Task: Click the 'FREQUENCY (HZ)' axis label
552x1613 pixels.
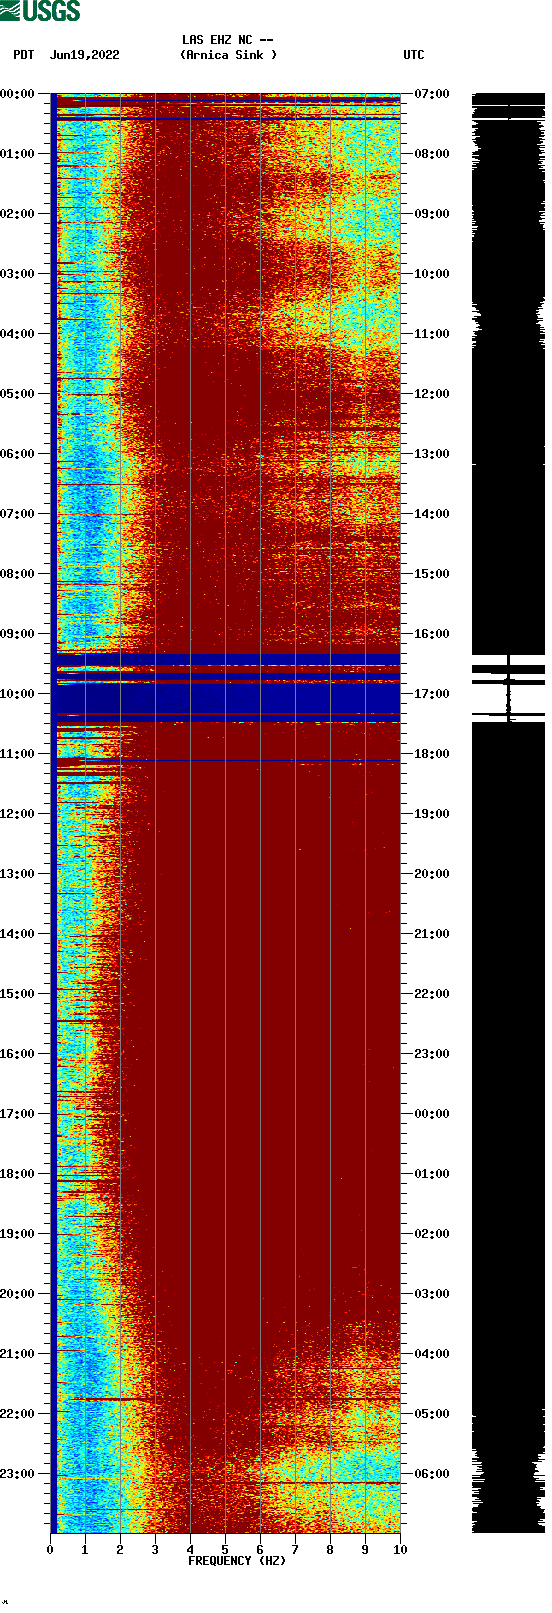Action: [237, 1560]
